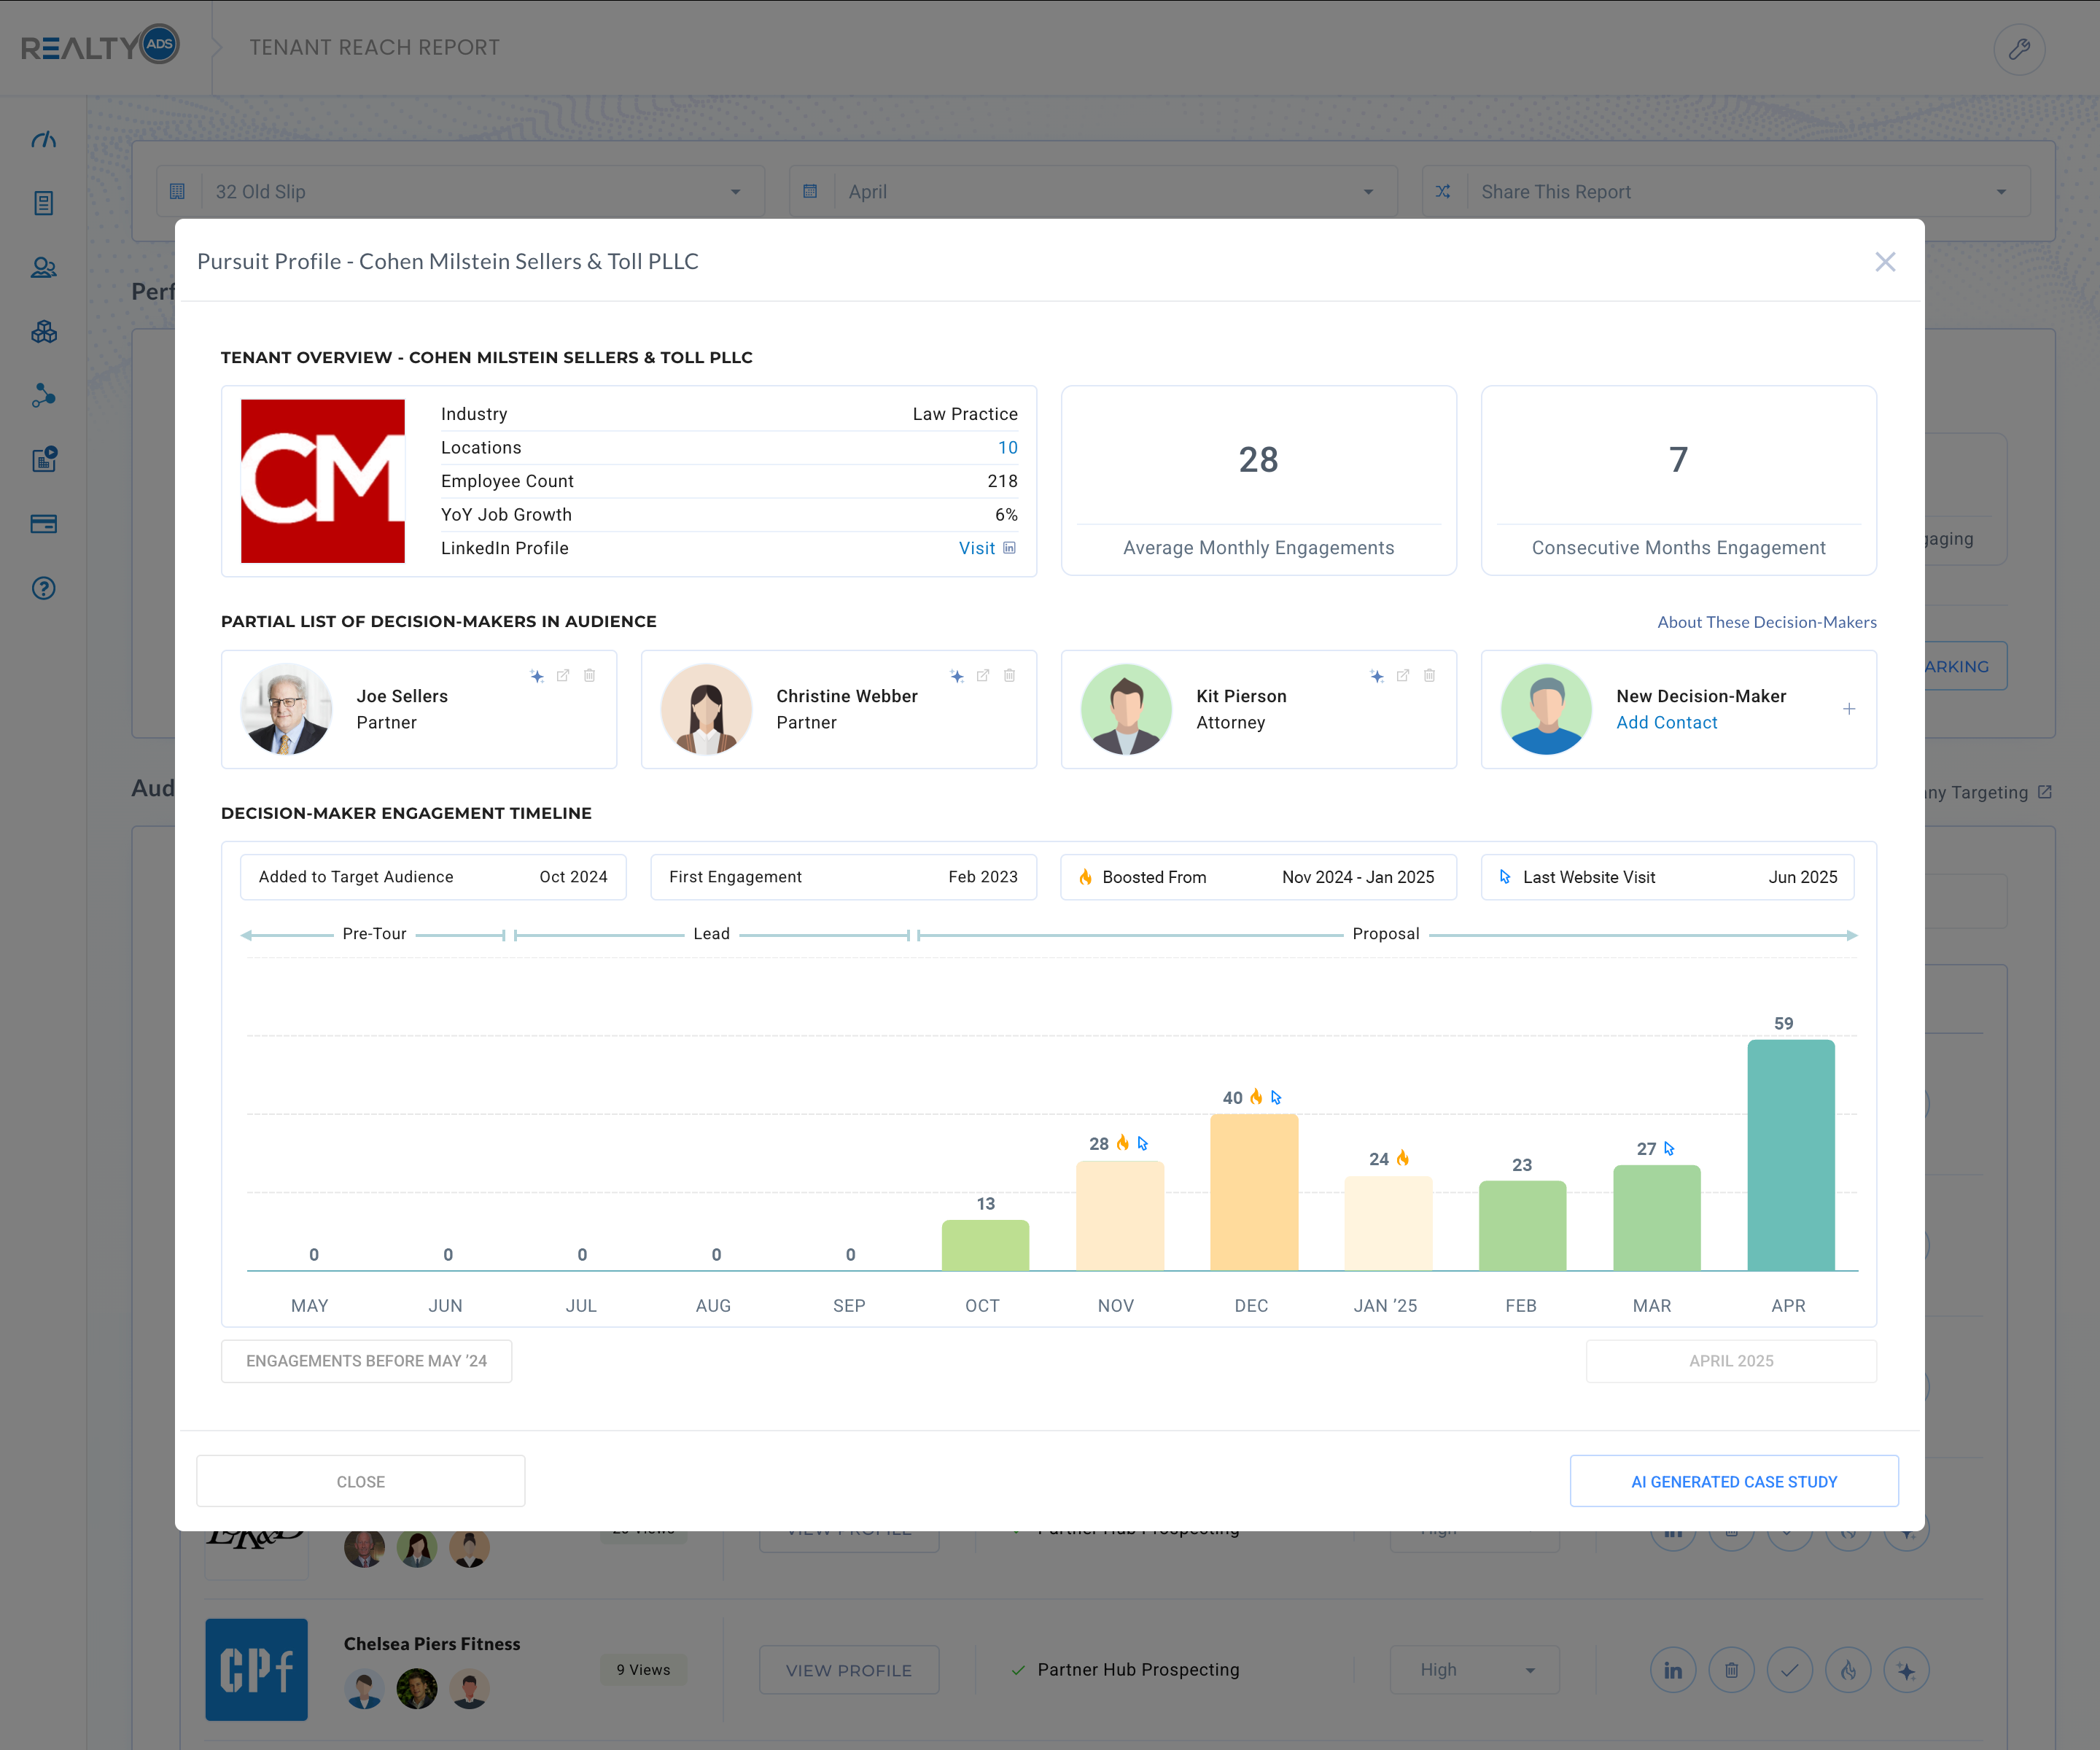Click VIEW PROFILE for Chelsea Piers Fitness
The height and width of the screenshot is (1750, 2100).
849,1671
